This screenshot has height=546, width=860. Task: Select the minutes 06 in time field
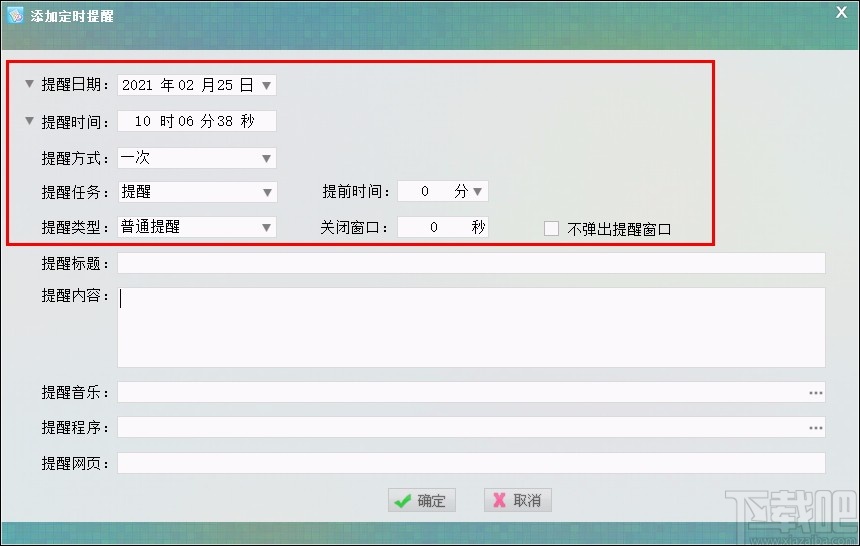tap(186, 121)
